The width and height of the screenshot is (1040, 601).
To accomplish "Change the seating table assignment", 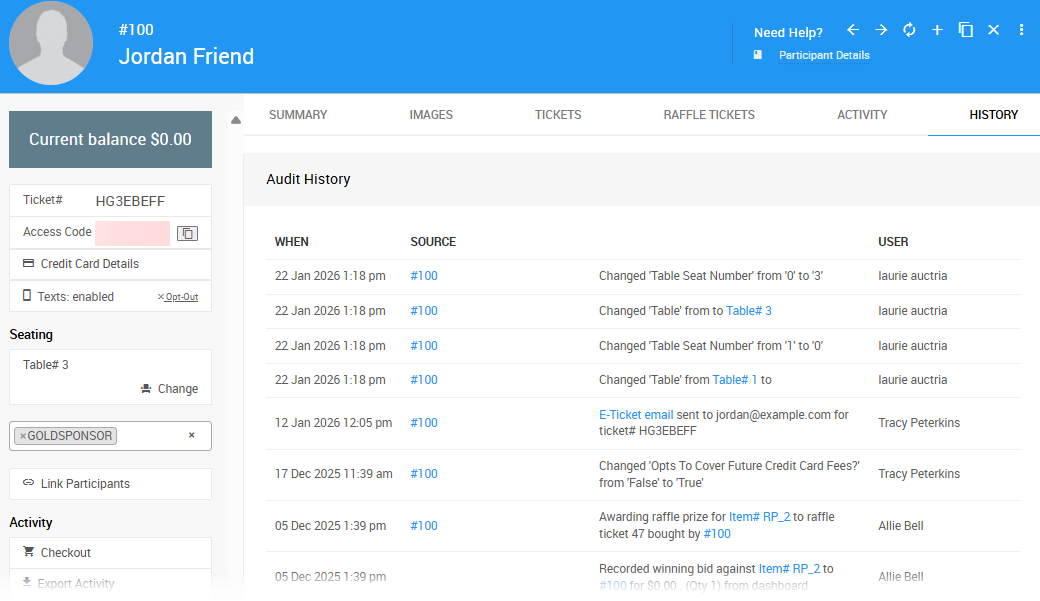I will pyautogui.click(x=169, y=389).
